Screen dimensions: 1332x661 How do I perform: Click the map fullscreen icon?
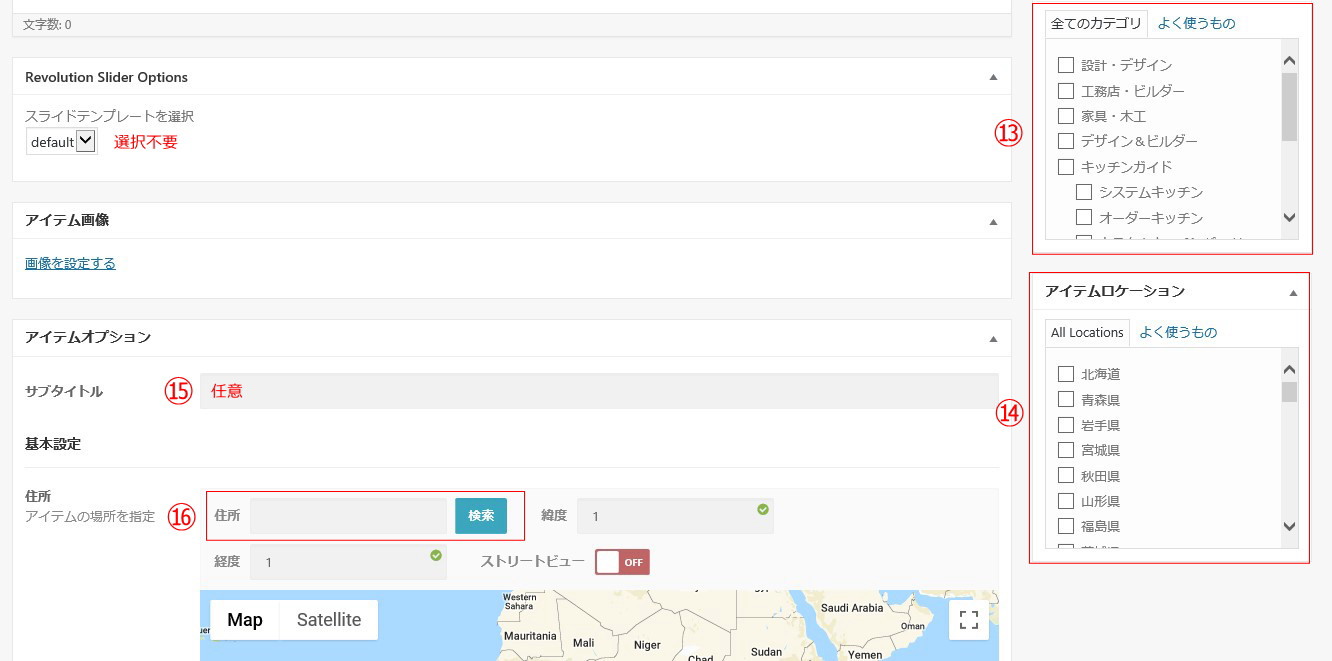coord(968,619)
